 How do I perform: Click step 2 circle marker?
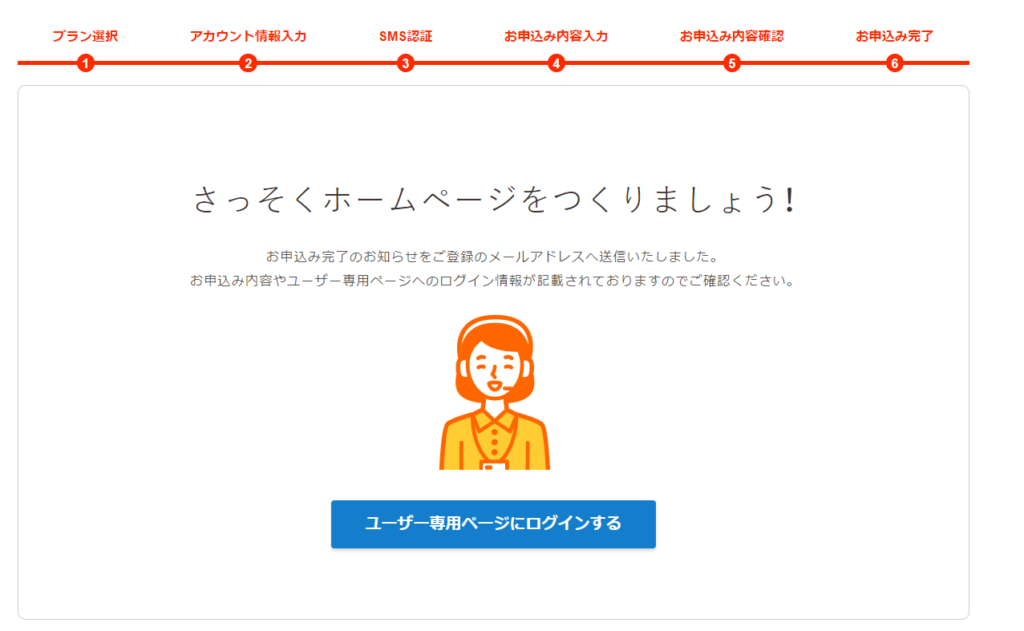click(x=248, y=63)
